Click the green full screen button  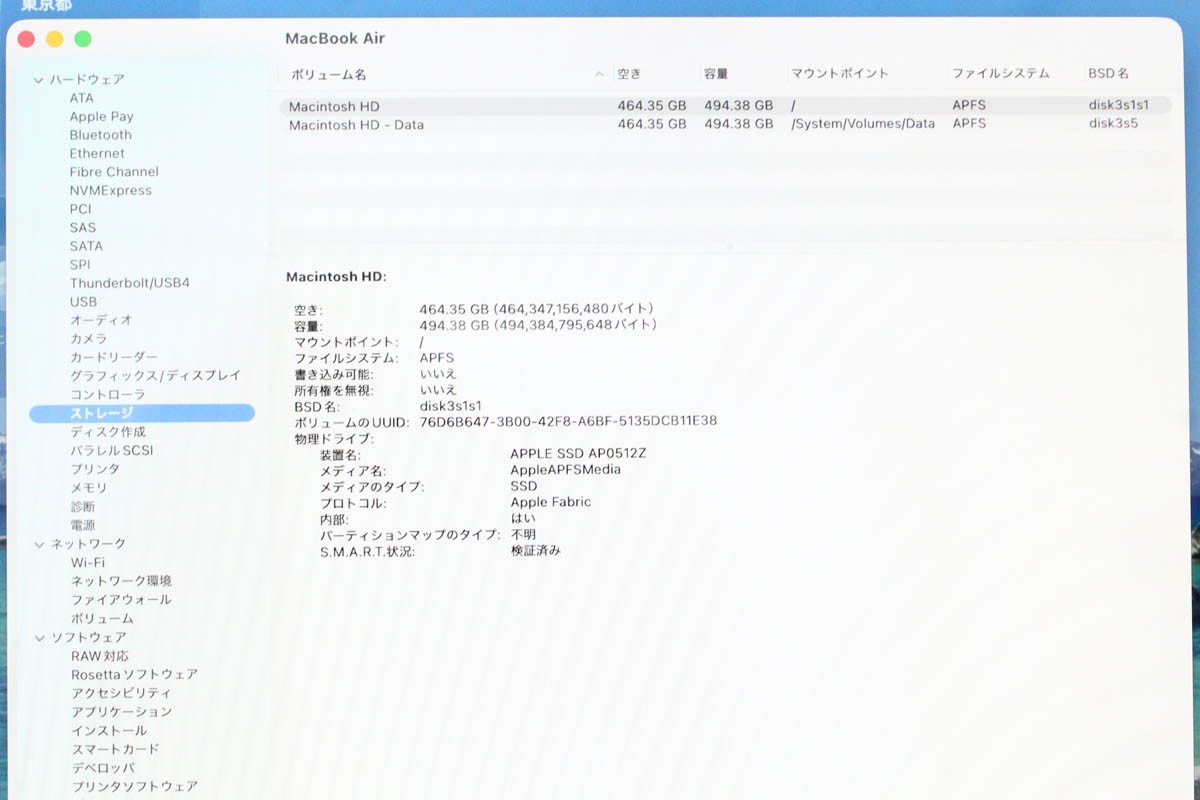tap(83, 39)
